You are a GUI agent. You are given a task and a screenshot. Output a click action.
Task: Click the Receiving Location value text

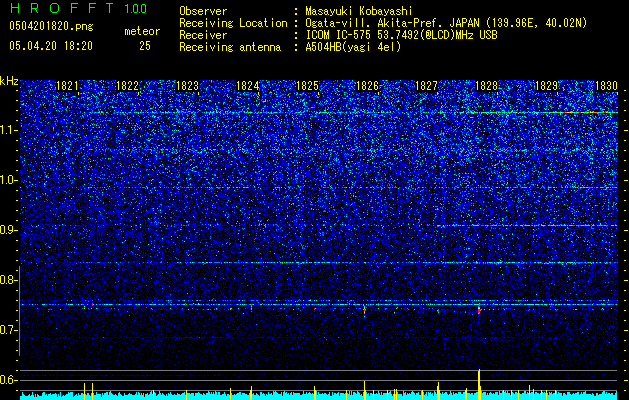click(446, 23)
